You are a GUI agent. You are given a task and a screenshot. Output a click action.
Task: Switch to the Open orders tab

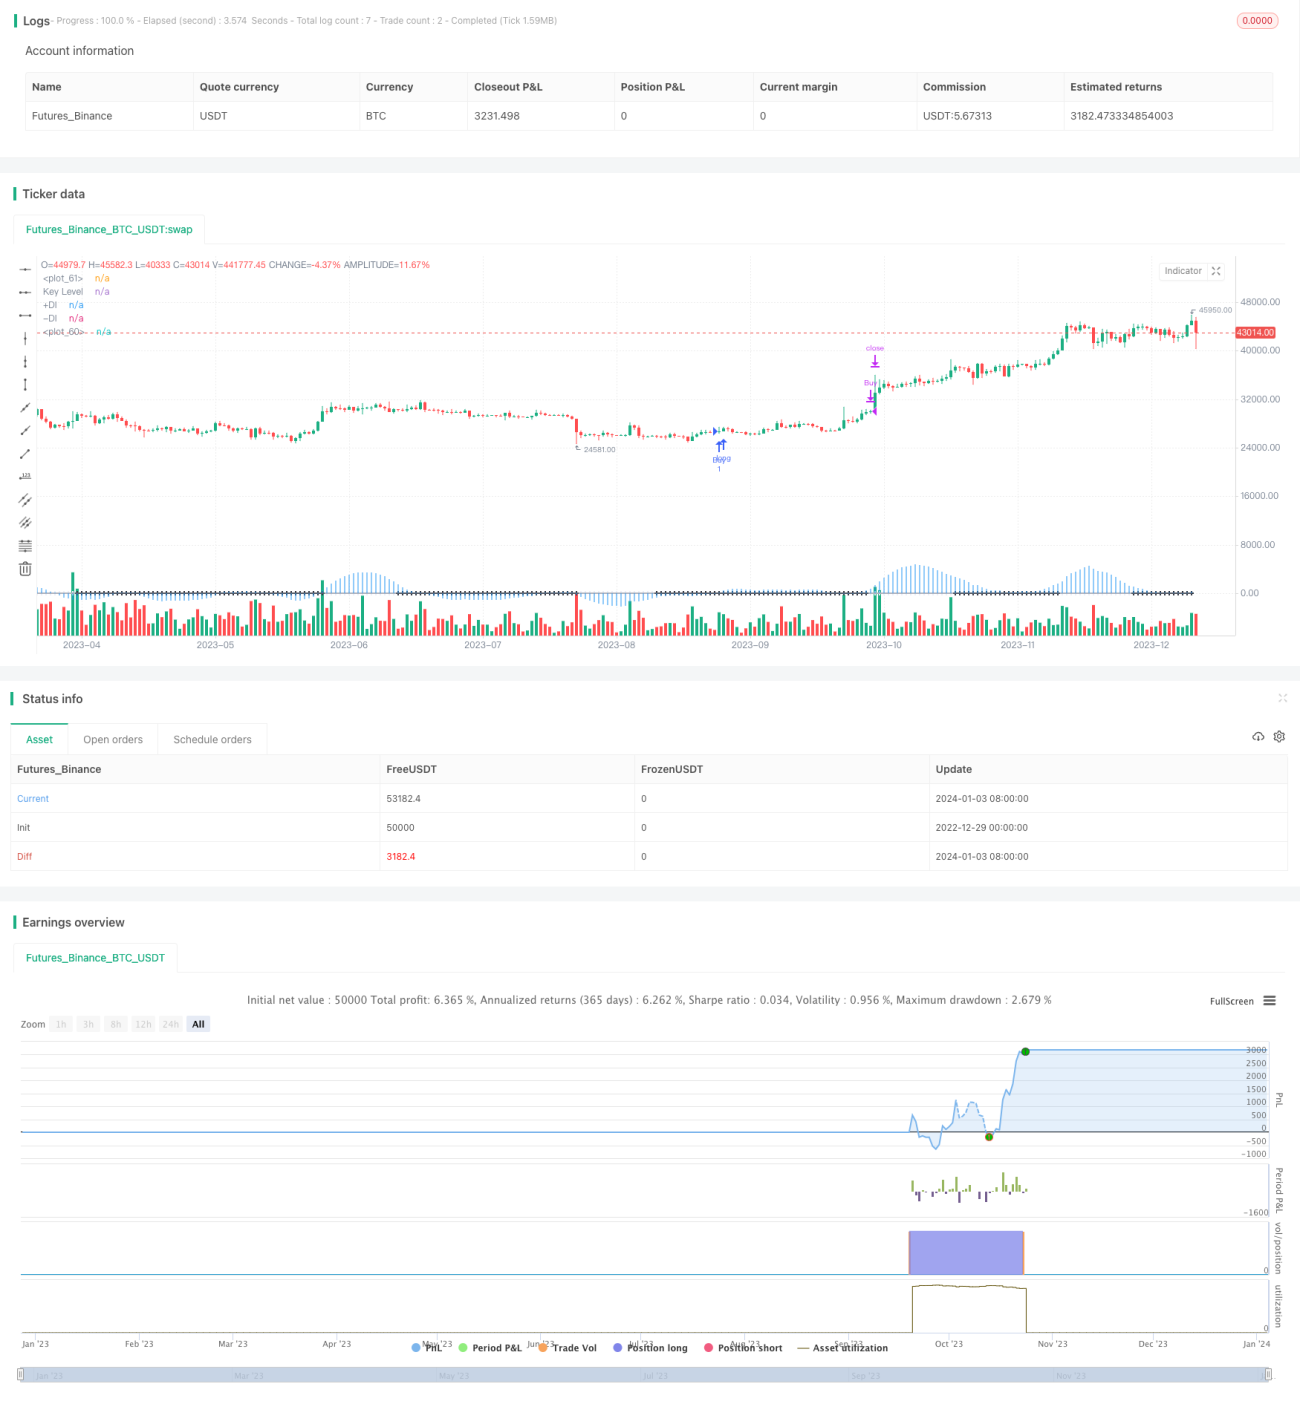tap(113, 740)
